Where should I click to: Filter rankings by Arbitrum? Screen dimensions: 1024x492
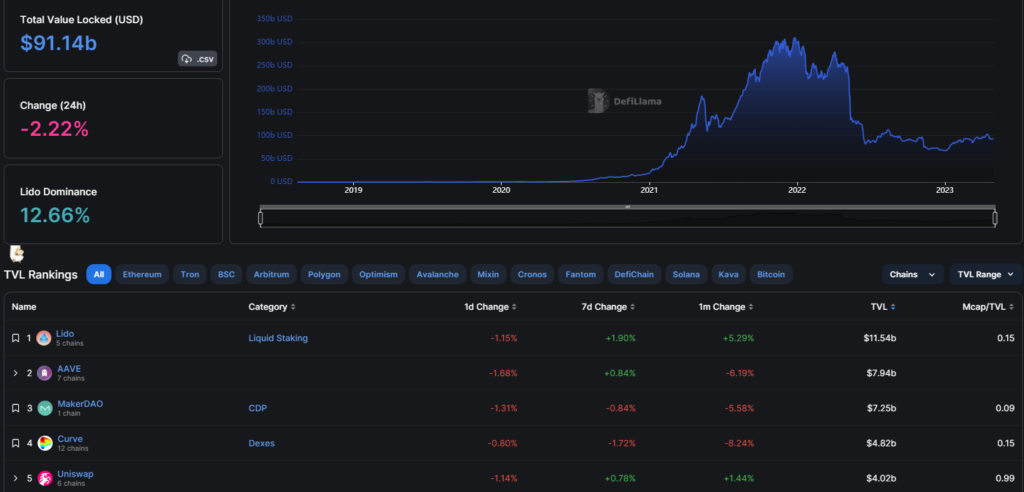[x=272, y=274]
